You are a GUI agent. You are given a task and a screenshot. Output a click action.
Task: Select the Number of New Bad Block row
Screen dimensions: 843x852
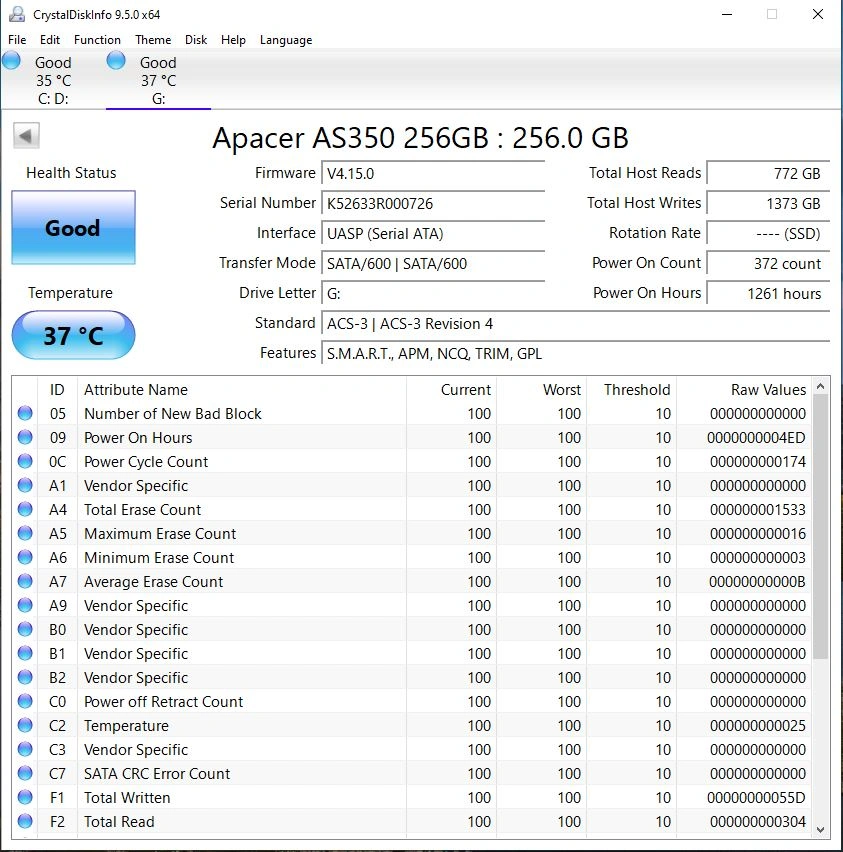click(173, 414)
